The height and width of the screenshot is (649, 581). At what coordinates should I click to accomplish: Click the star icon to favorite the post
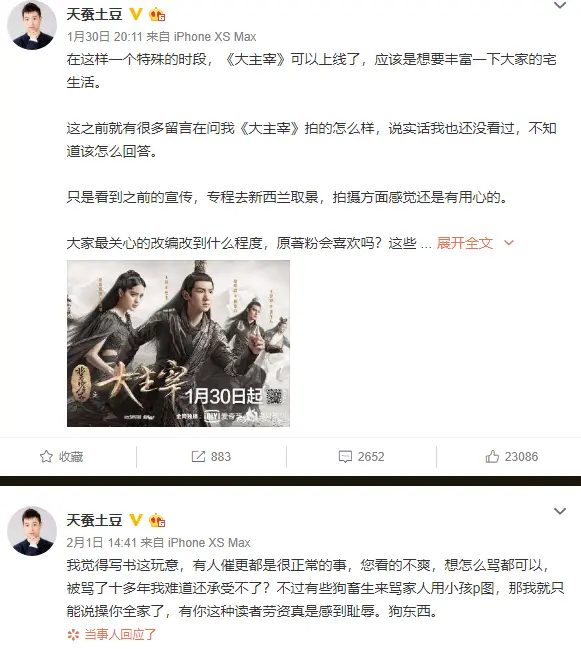[46, 457]
